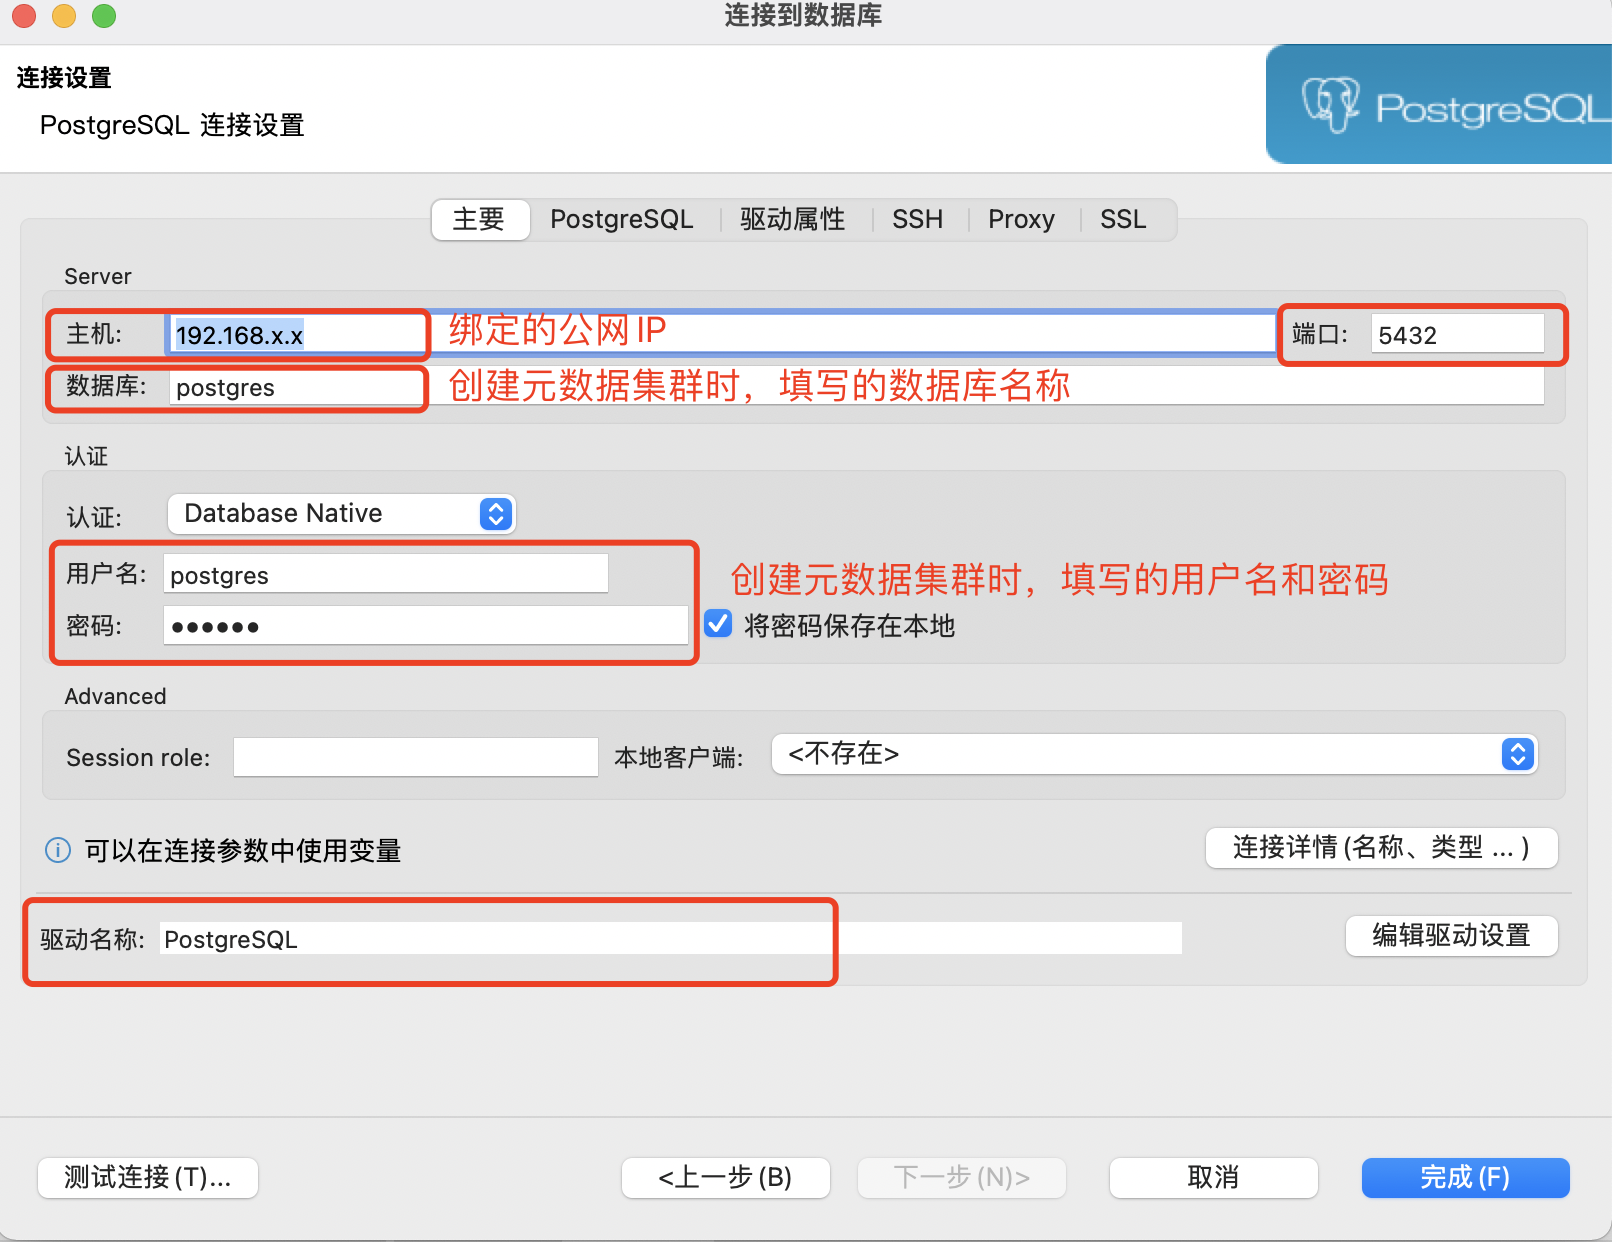This screenshot has height=1242, width=1612.
Task: Click the info icon about connection variables
Action: click(x=57, y=850)
